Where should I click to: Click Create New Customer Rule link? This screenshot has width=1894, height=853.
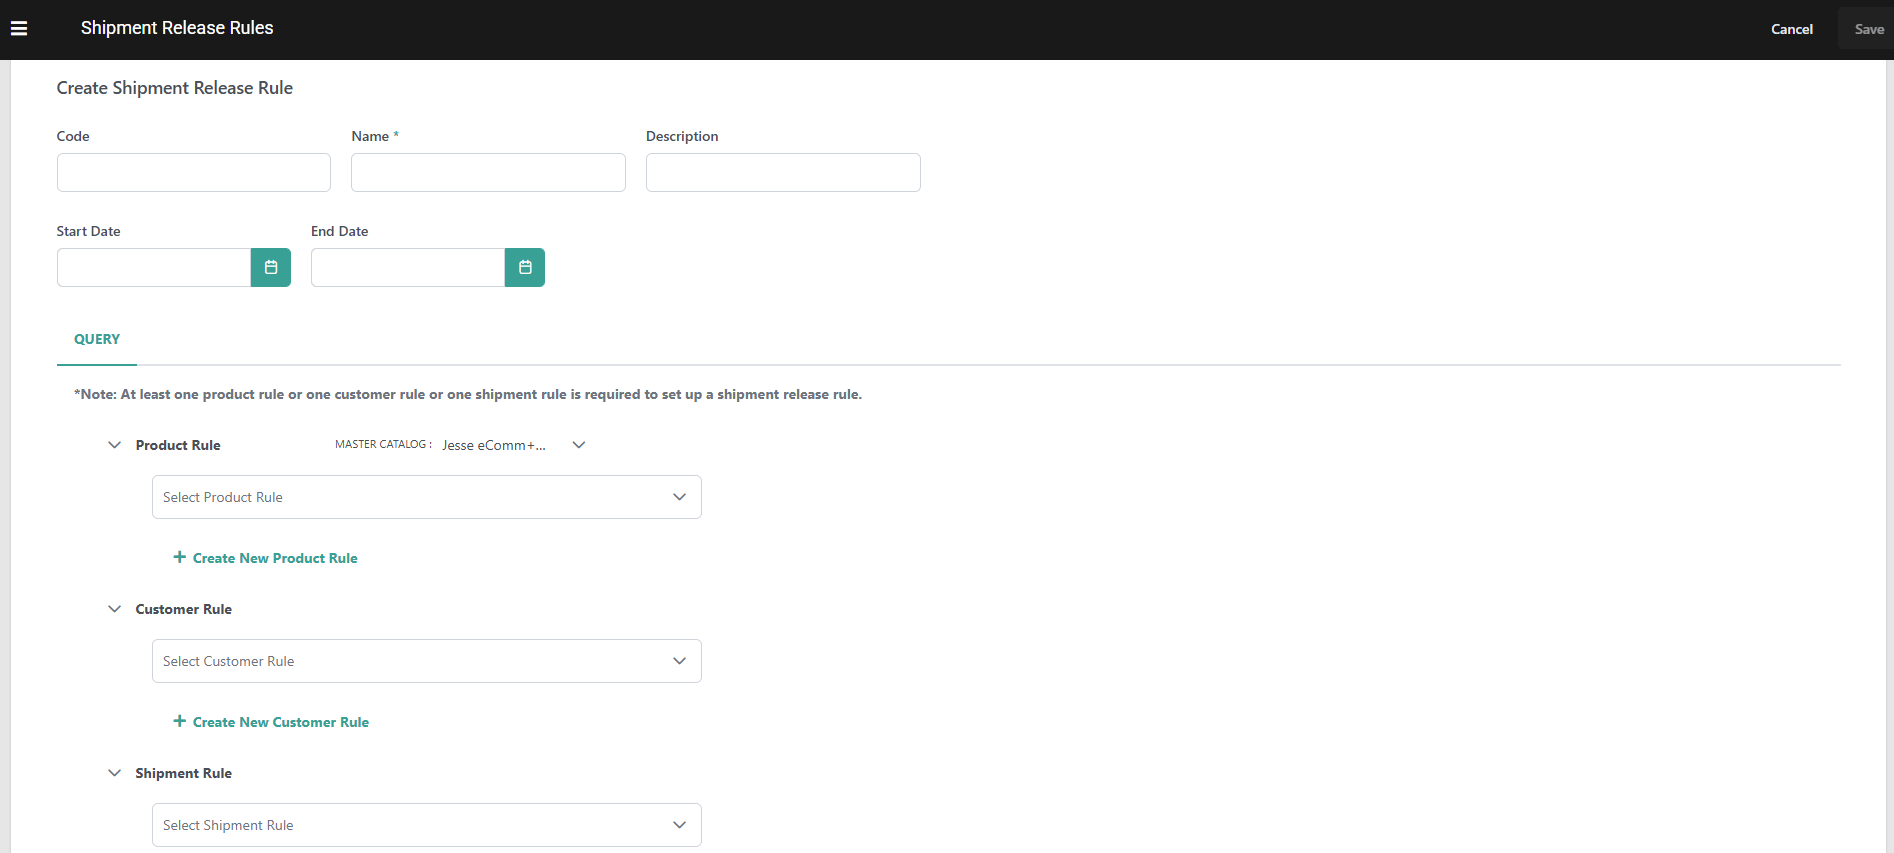[x=281, y=722]
